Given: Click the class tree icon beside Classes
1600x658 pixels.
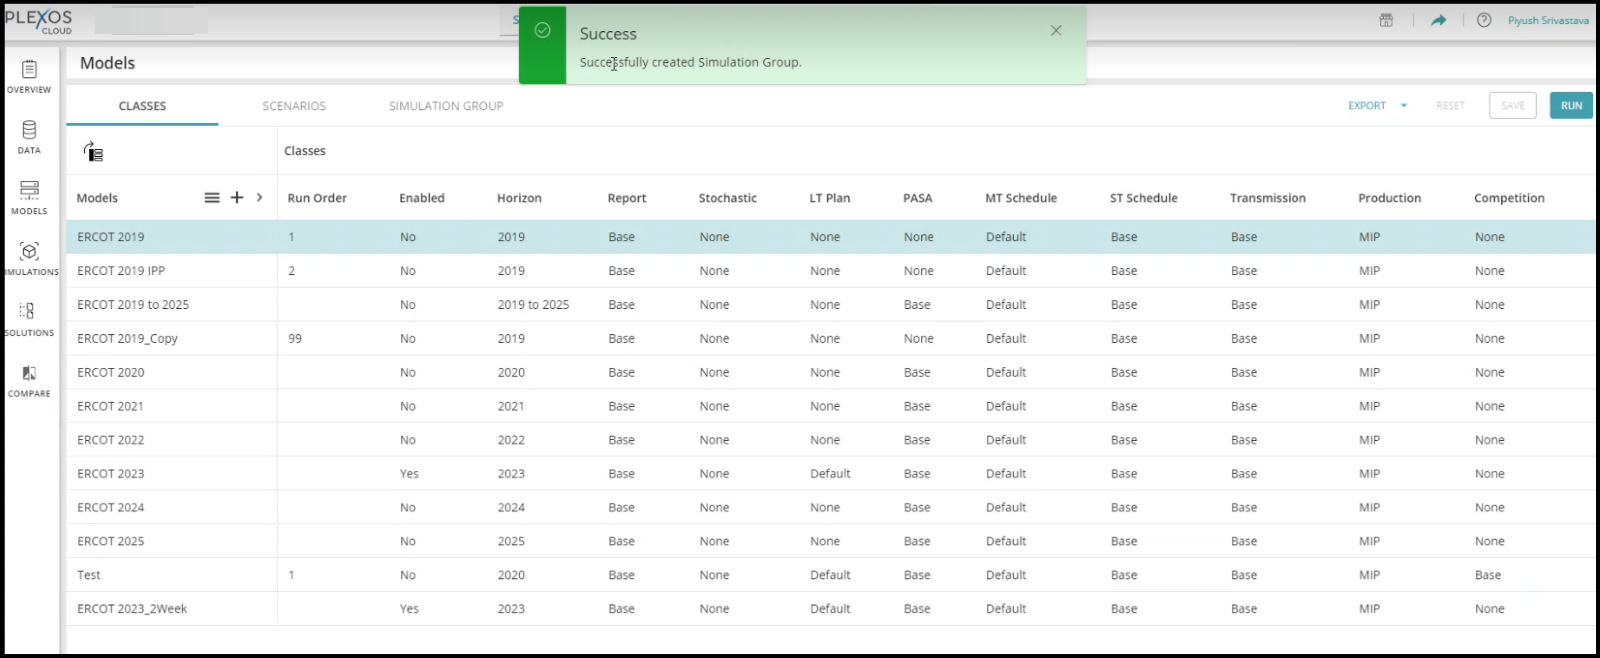Looking at the screenshot, I should (x=93, y=151).
